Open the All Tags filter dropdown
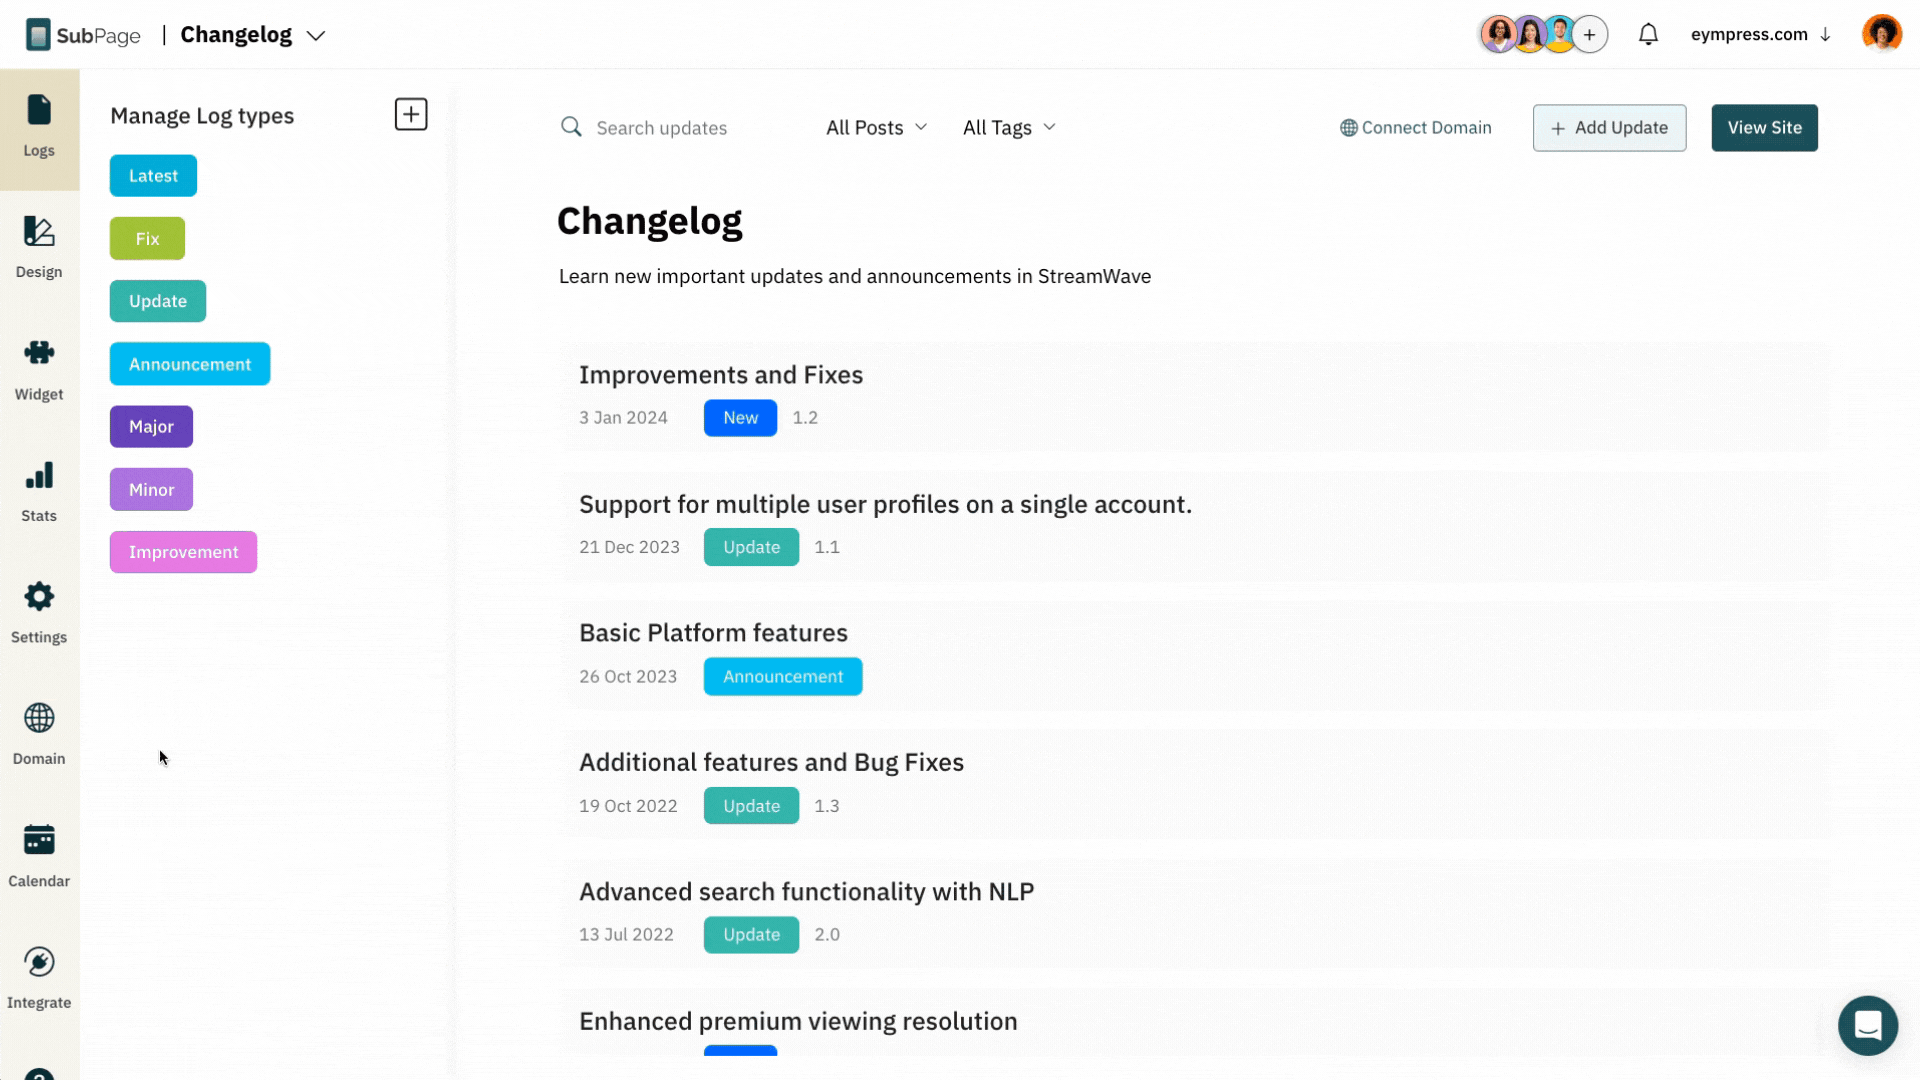This screenshot has width=1920, height=1080. [1009, 128]
